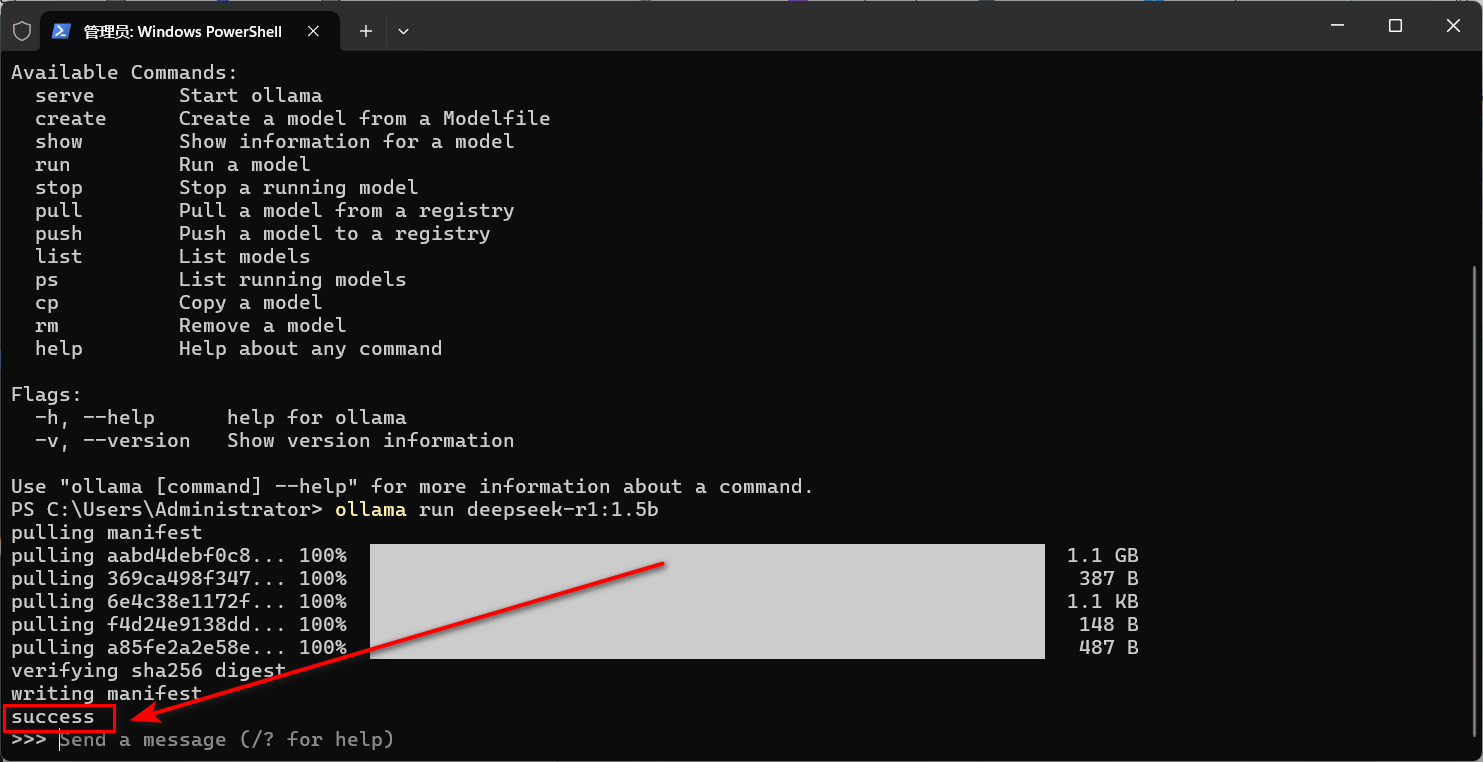The height and width of the screenshot is (762, 1483).
Task: Click the 'rm' command name
Action: pyautogui.click(x=47, y=326)
